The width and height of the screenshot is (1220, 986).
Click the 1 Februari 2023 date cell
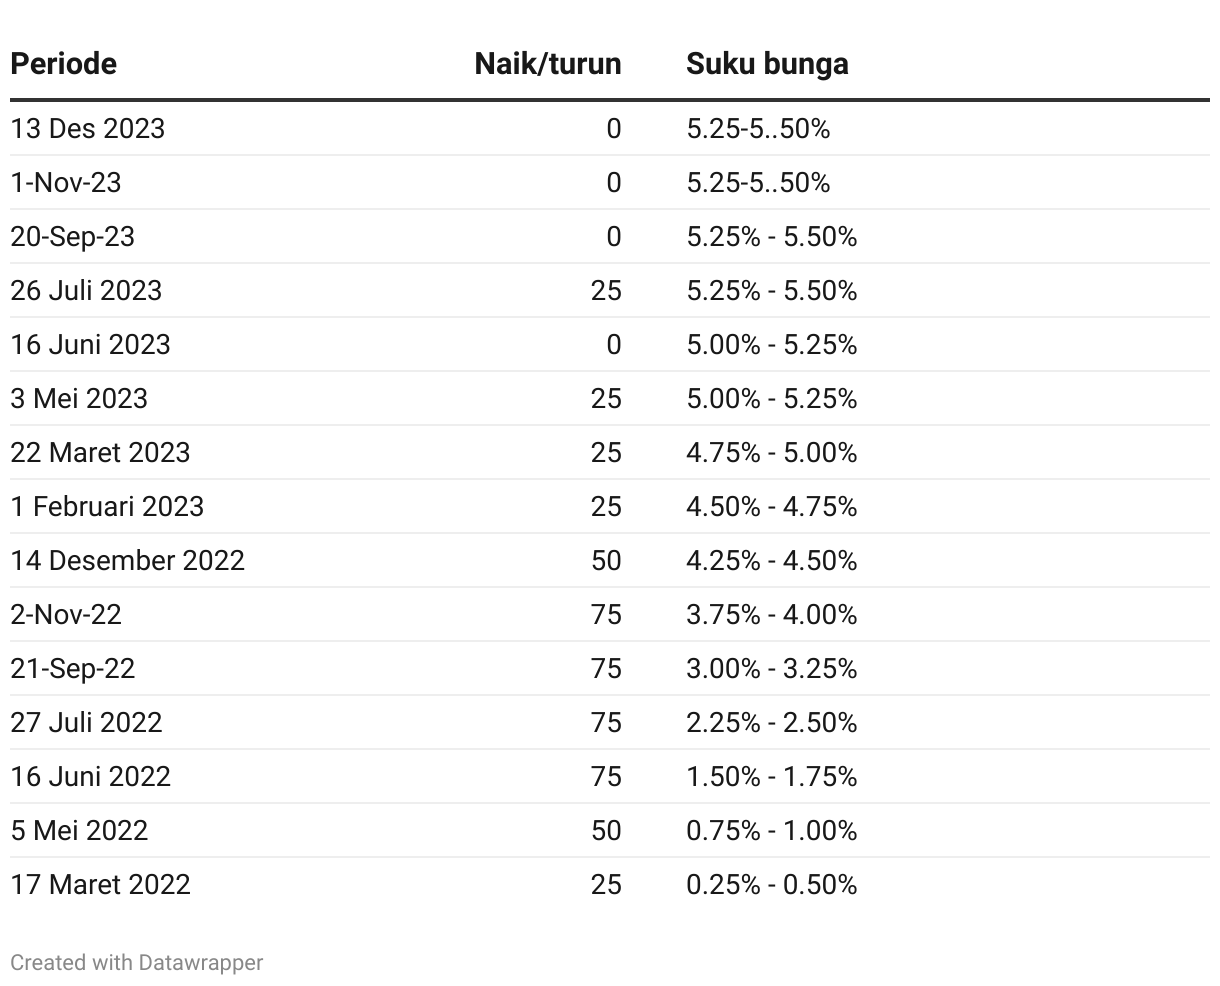click(x=107, y=507)
